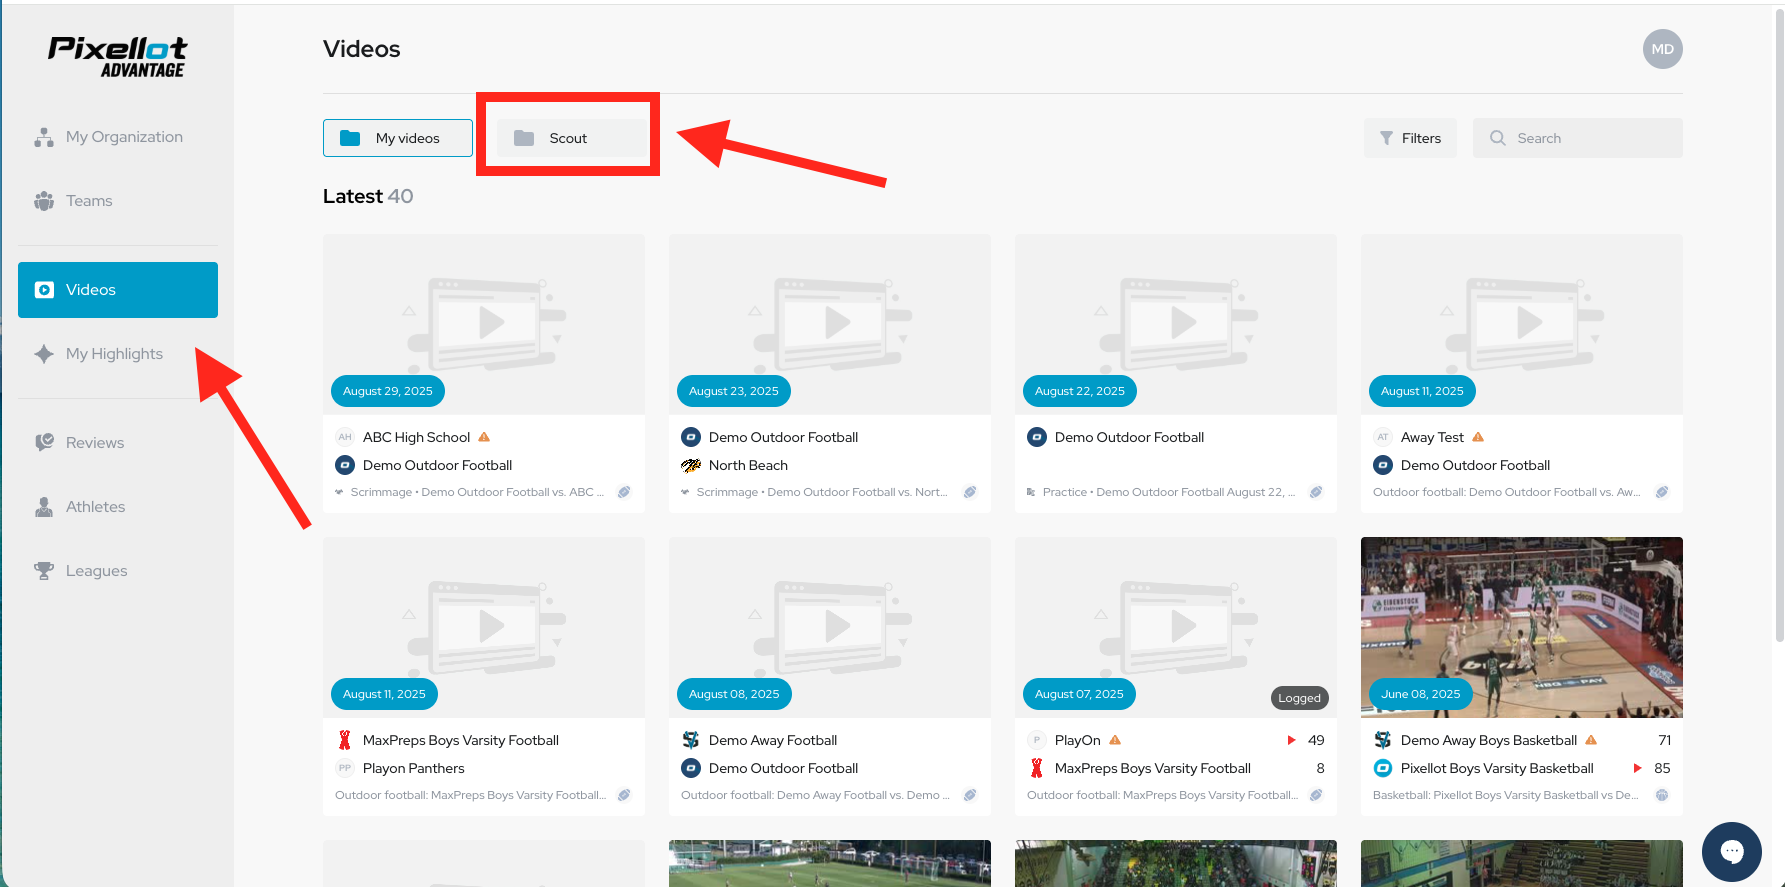This screenshot has height=887, width=1785.
Task: Open the chat support bubble icon
Action: pos(1731,851)
